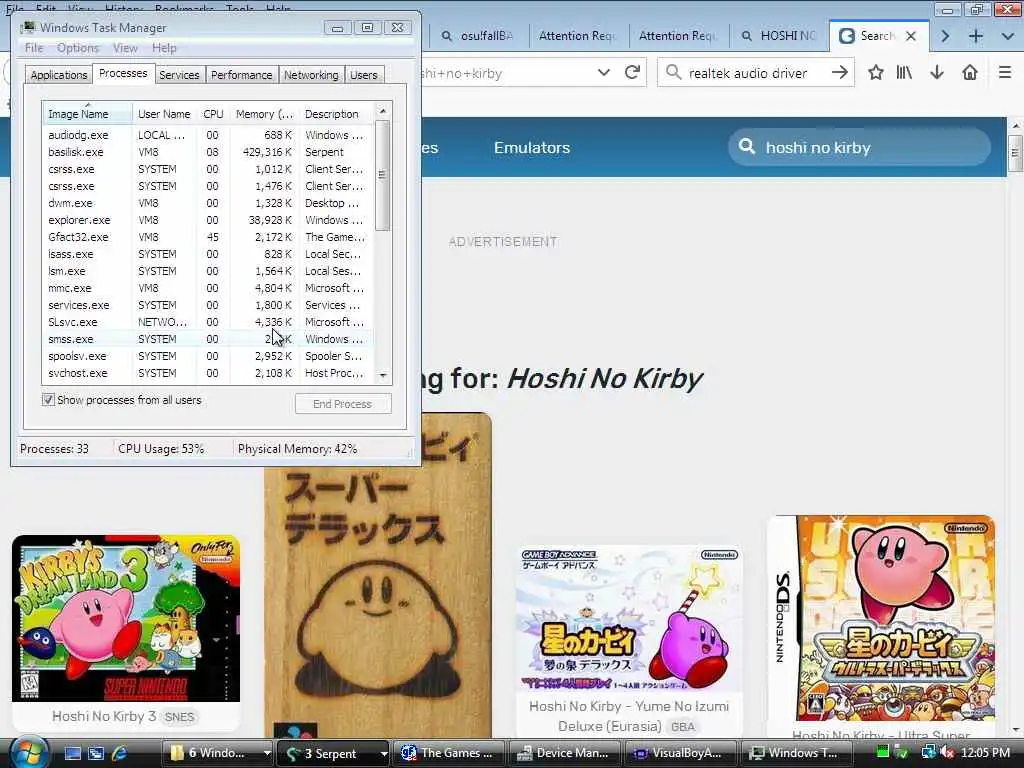Select the Nintendo DS Kirby cover thumbnail
Screen dimensions: 1024x768
click(x=882, y=617)
